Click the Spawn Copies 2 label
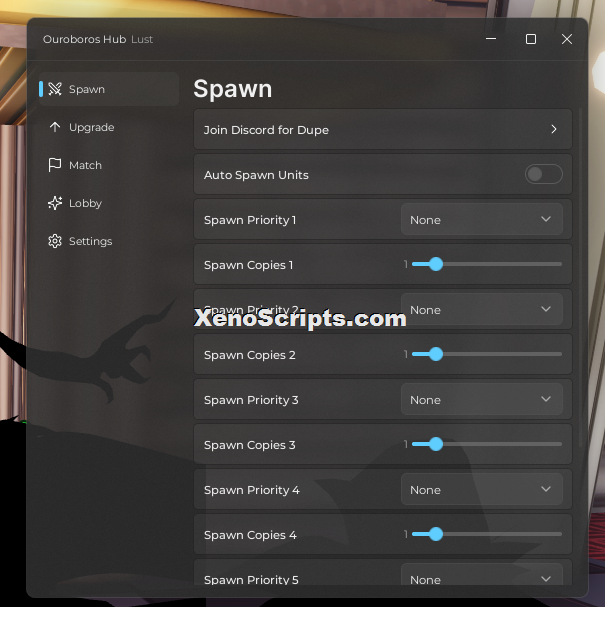The image size is (605, 637). pyautogui.click(x=249, y=355)
